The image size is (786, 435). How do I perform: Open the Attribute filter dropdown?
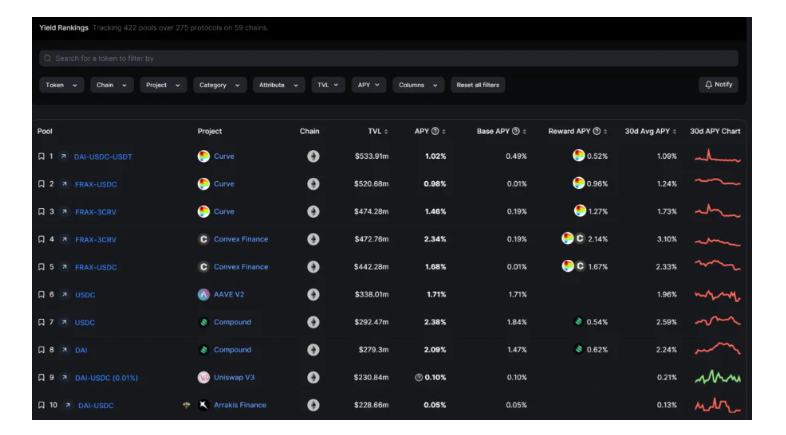click(x=278, y=85)
